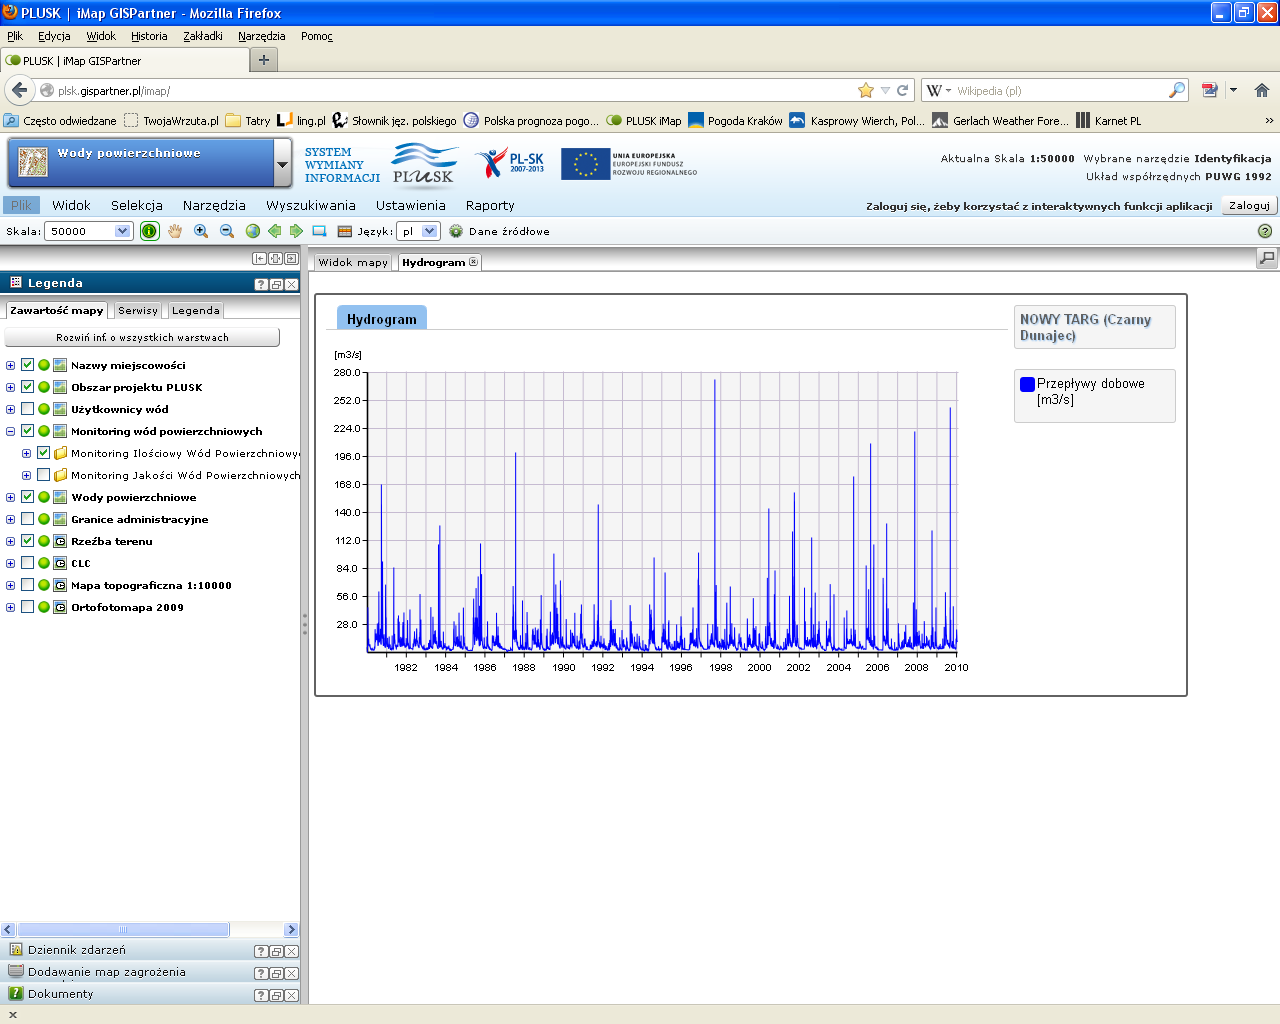Uncheck the Obszar projektu PLUSK checkbox
This screenshot has width=1280, height=1024.
pyautogui.click(x=27, y=387)
